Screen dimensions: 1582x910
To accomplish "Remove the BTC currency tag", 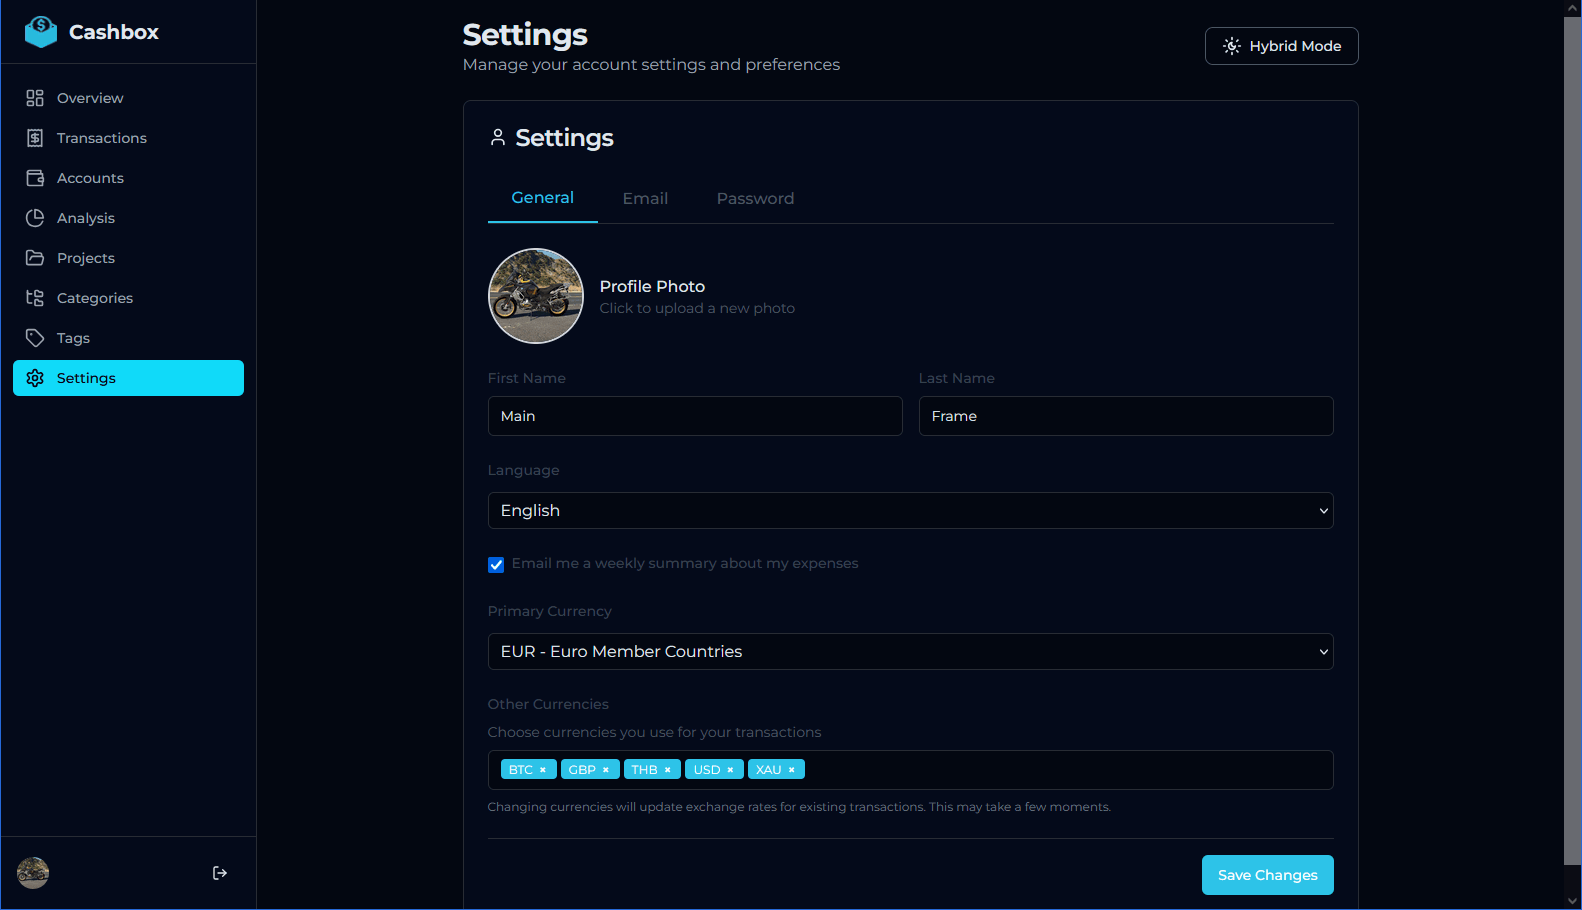I will 543,770.
